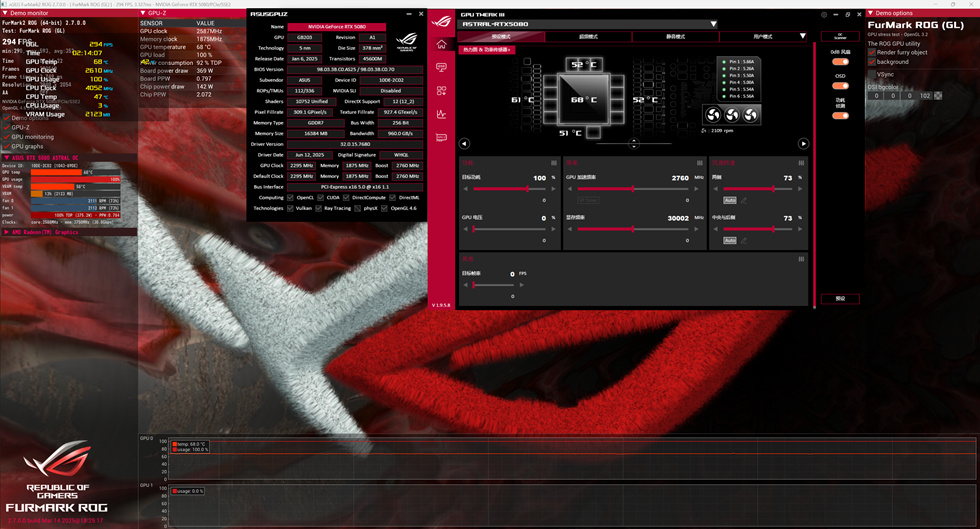980x529 pixels.
Task: Click Auto button in first fan row
Action: tap(729, 200)
